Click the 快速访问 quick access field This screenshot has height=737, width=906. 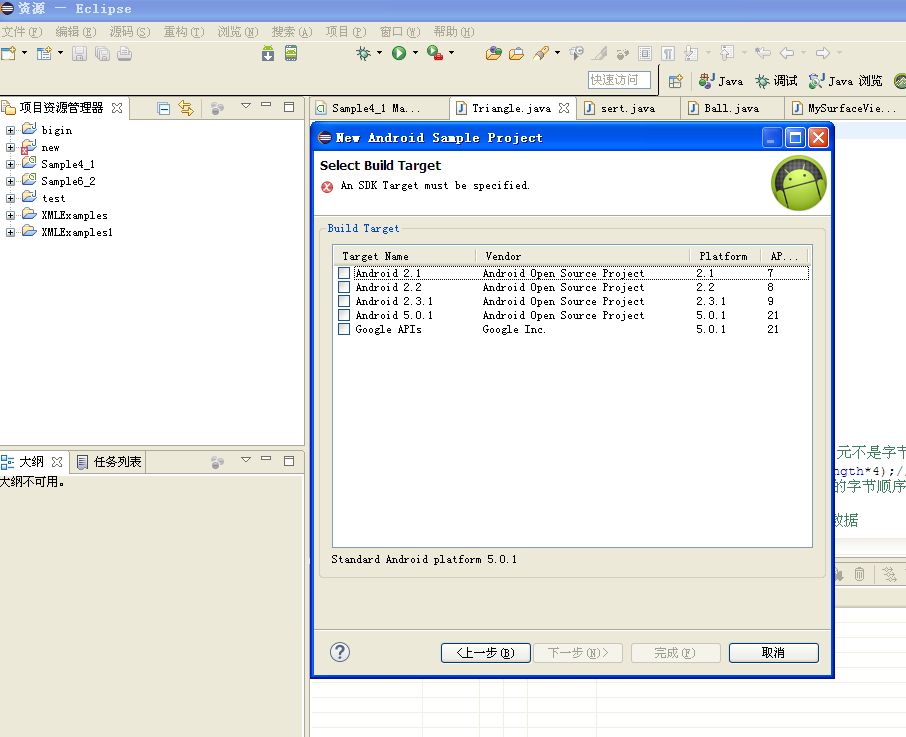(619, 80)
